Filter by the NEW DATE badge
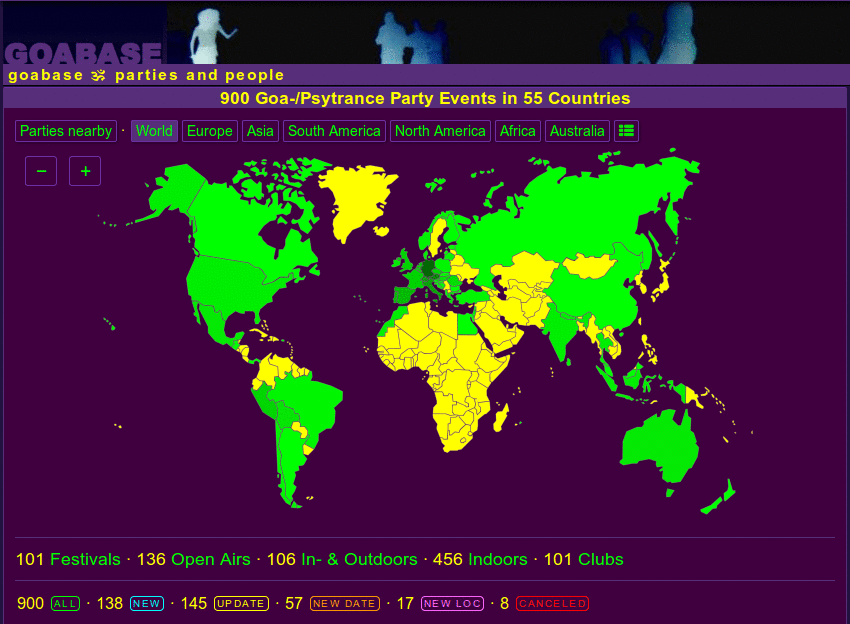 (345, 603)
